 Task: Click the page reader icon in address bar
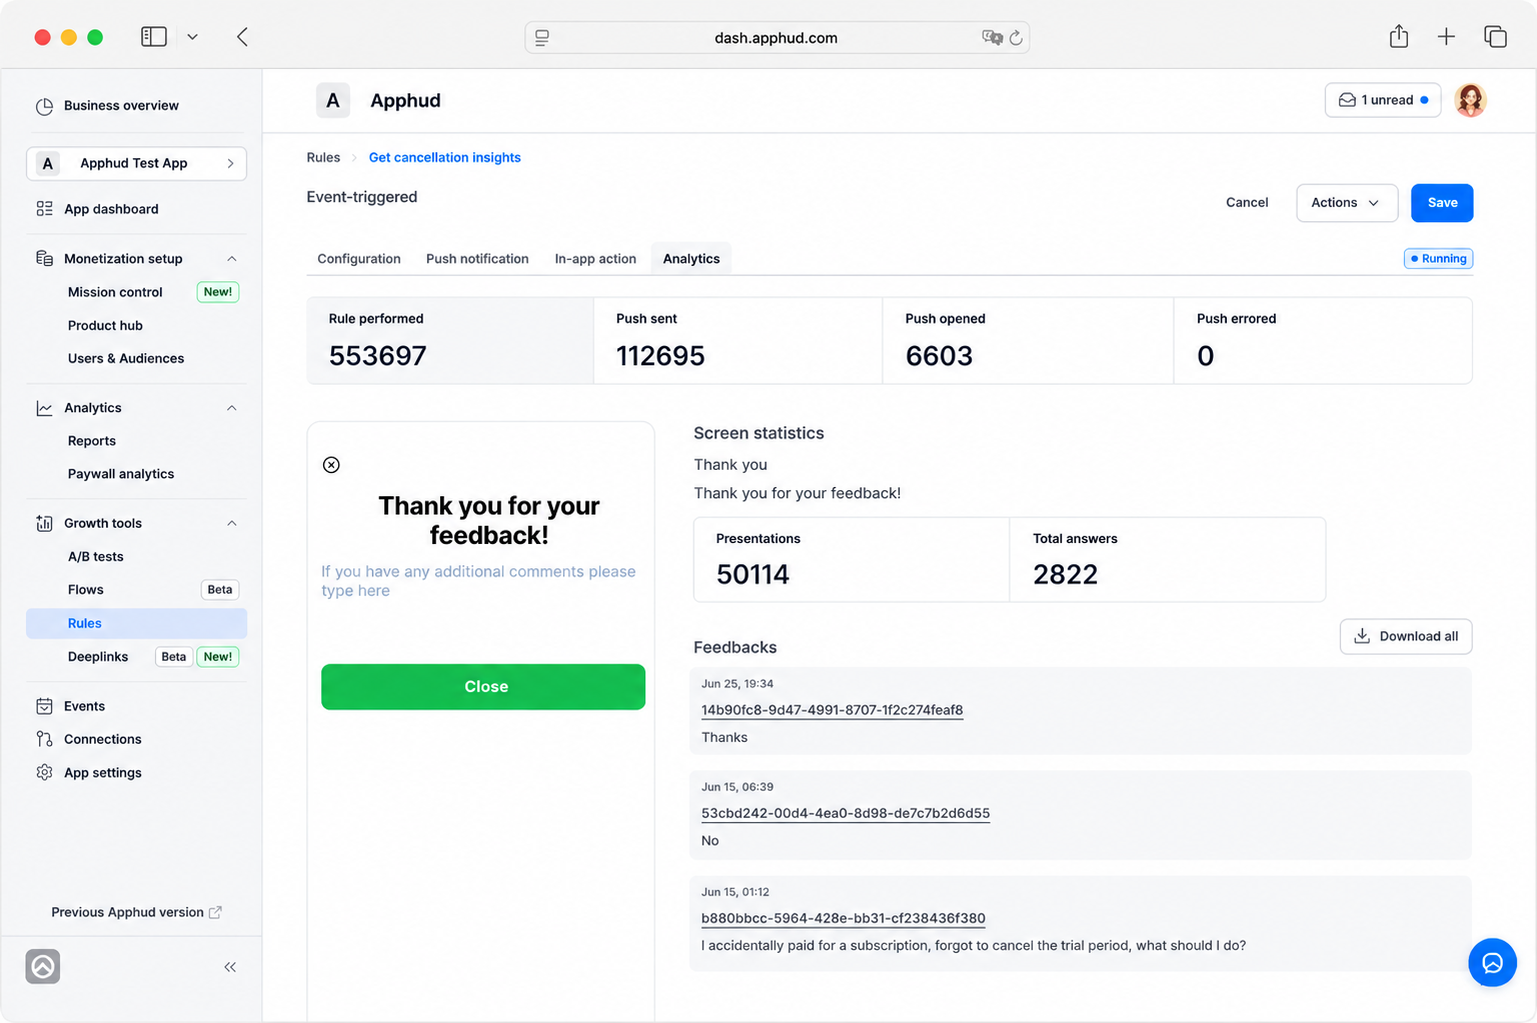[x=542, y=38]
